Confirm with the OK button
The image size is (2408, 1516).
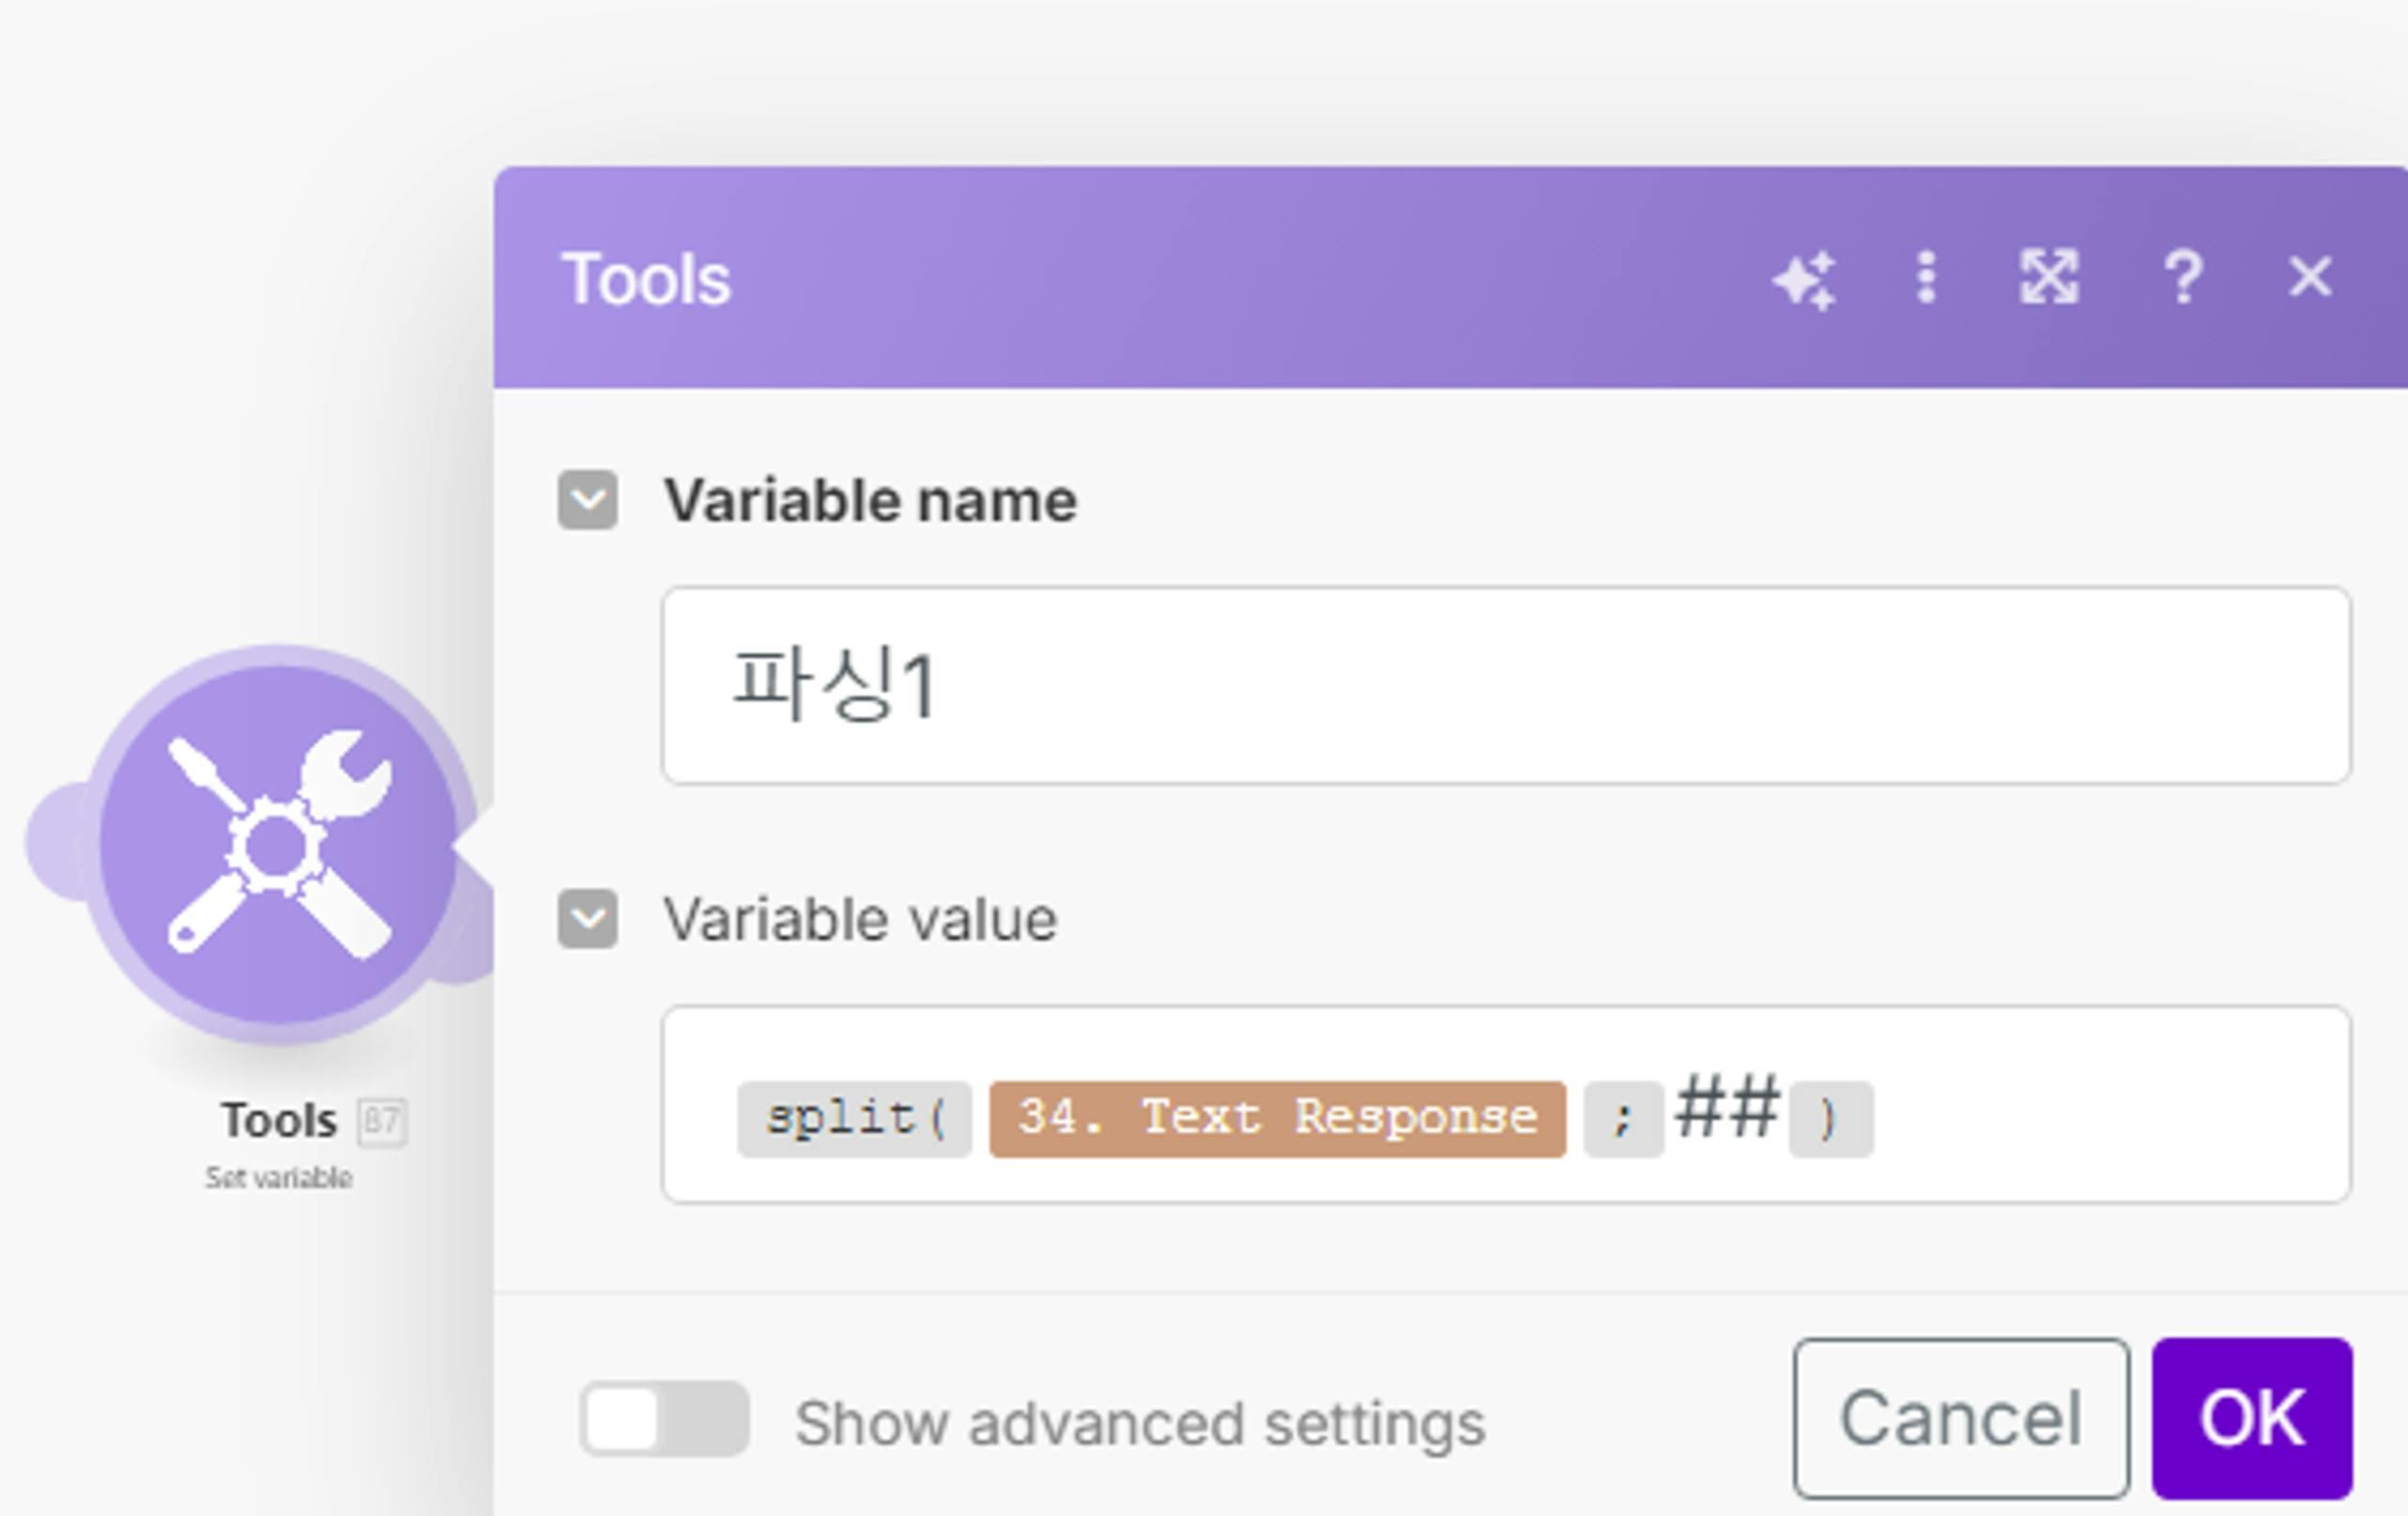pyautogui.click(x=2252, y=1418)
